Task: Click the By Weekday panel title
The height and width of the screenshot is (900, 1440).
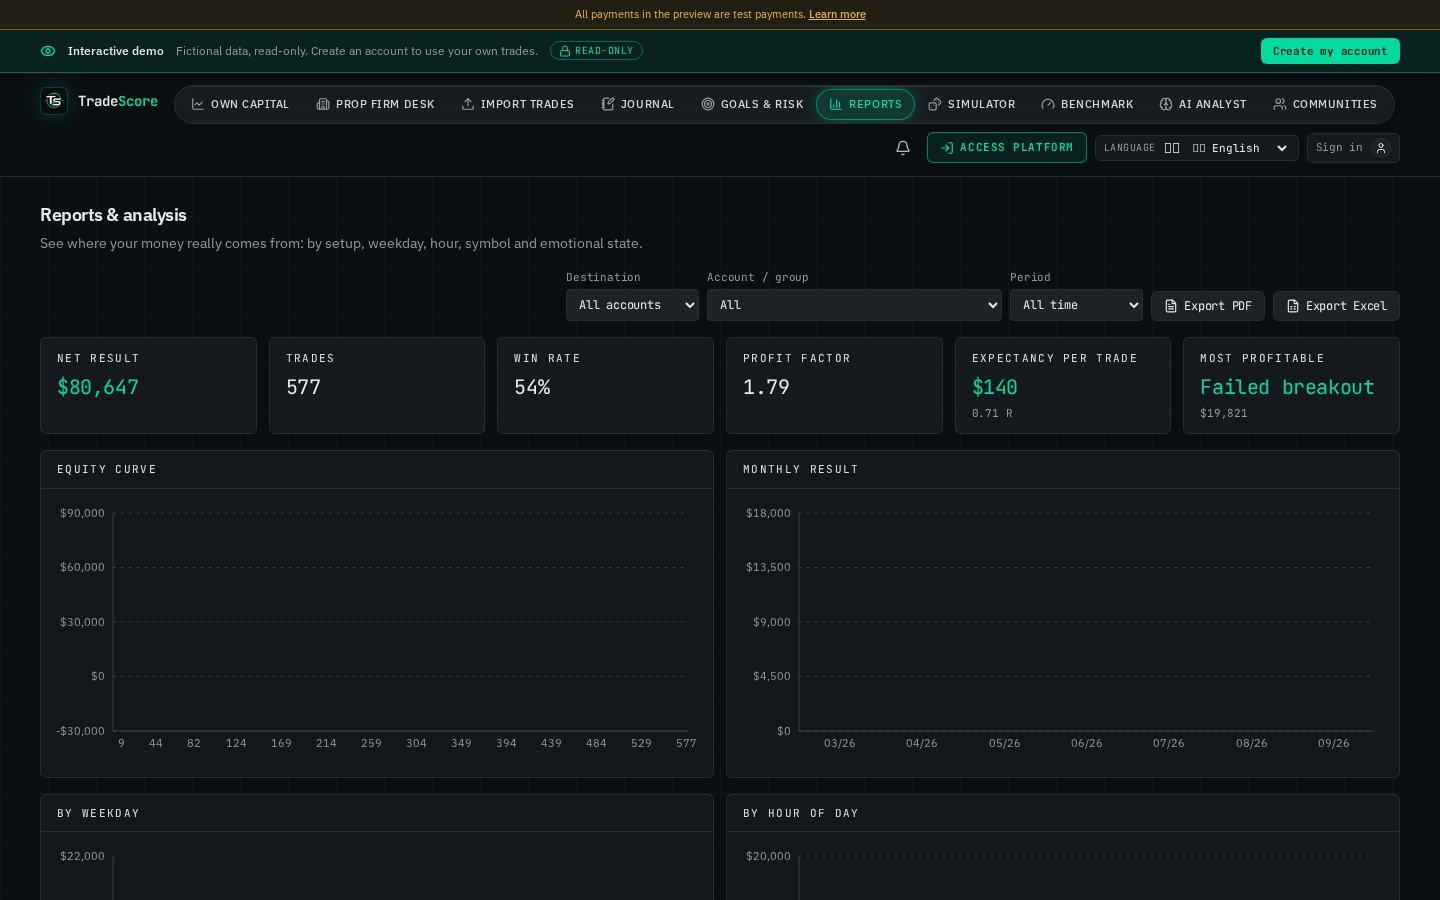Action: pyautogui.click(x=98, y=813)
